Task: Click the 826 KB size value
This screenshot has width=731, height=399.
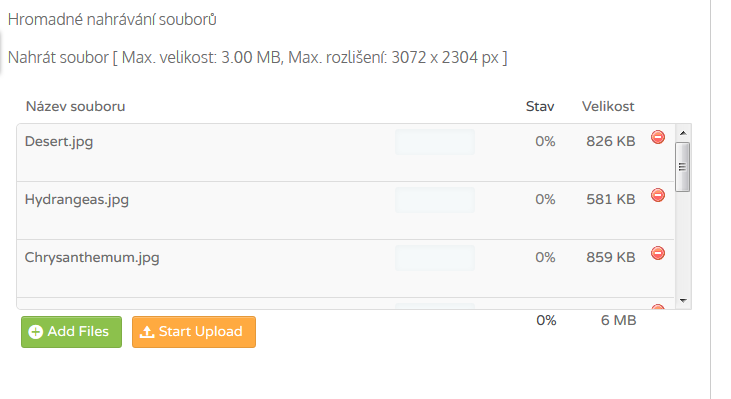Action: 611,141
